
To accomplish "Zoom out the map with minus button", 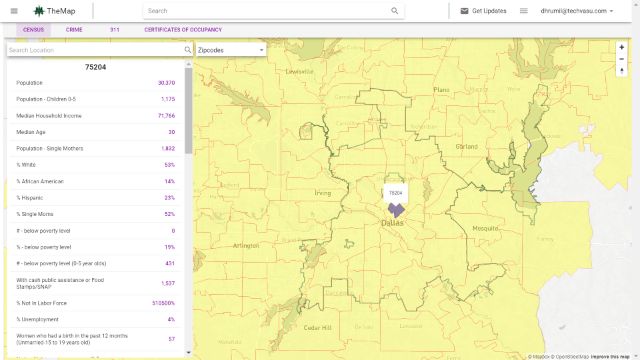I will click(x=621, y=59).
